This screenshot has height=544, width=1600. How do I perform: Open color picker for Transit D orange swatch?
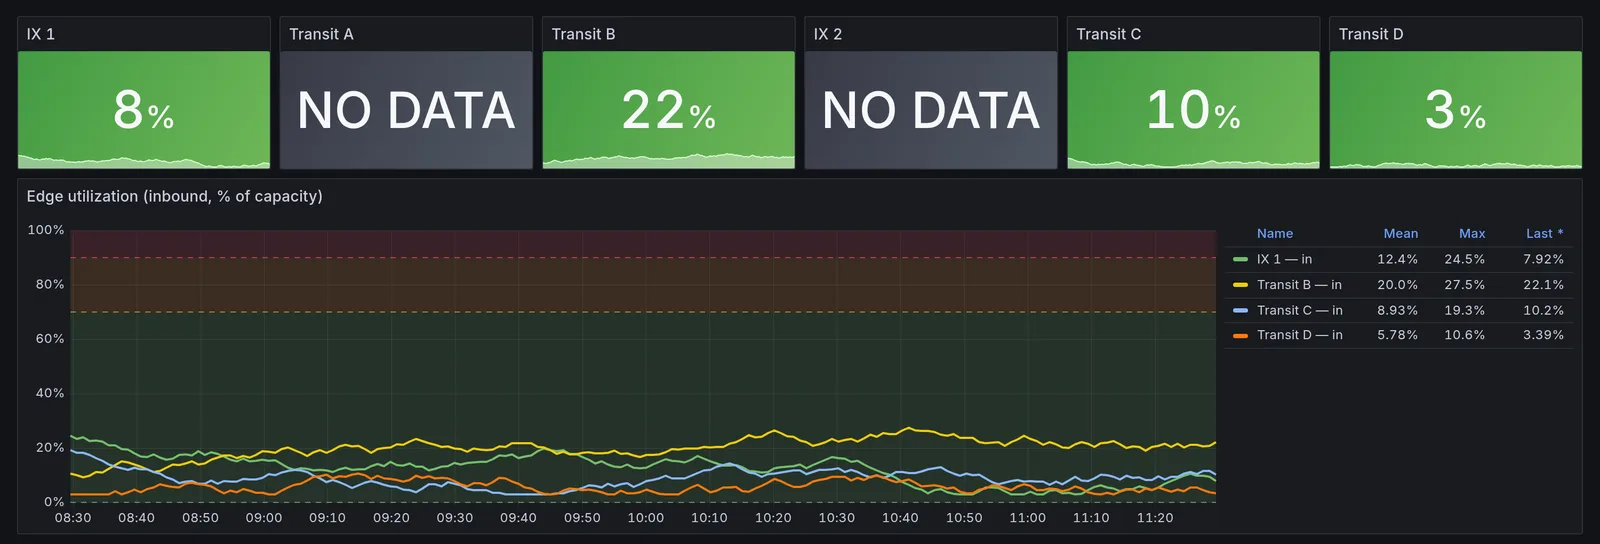click(x=1240, y=335)
